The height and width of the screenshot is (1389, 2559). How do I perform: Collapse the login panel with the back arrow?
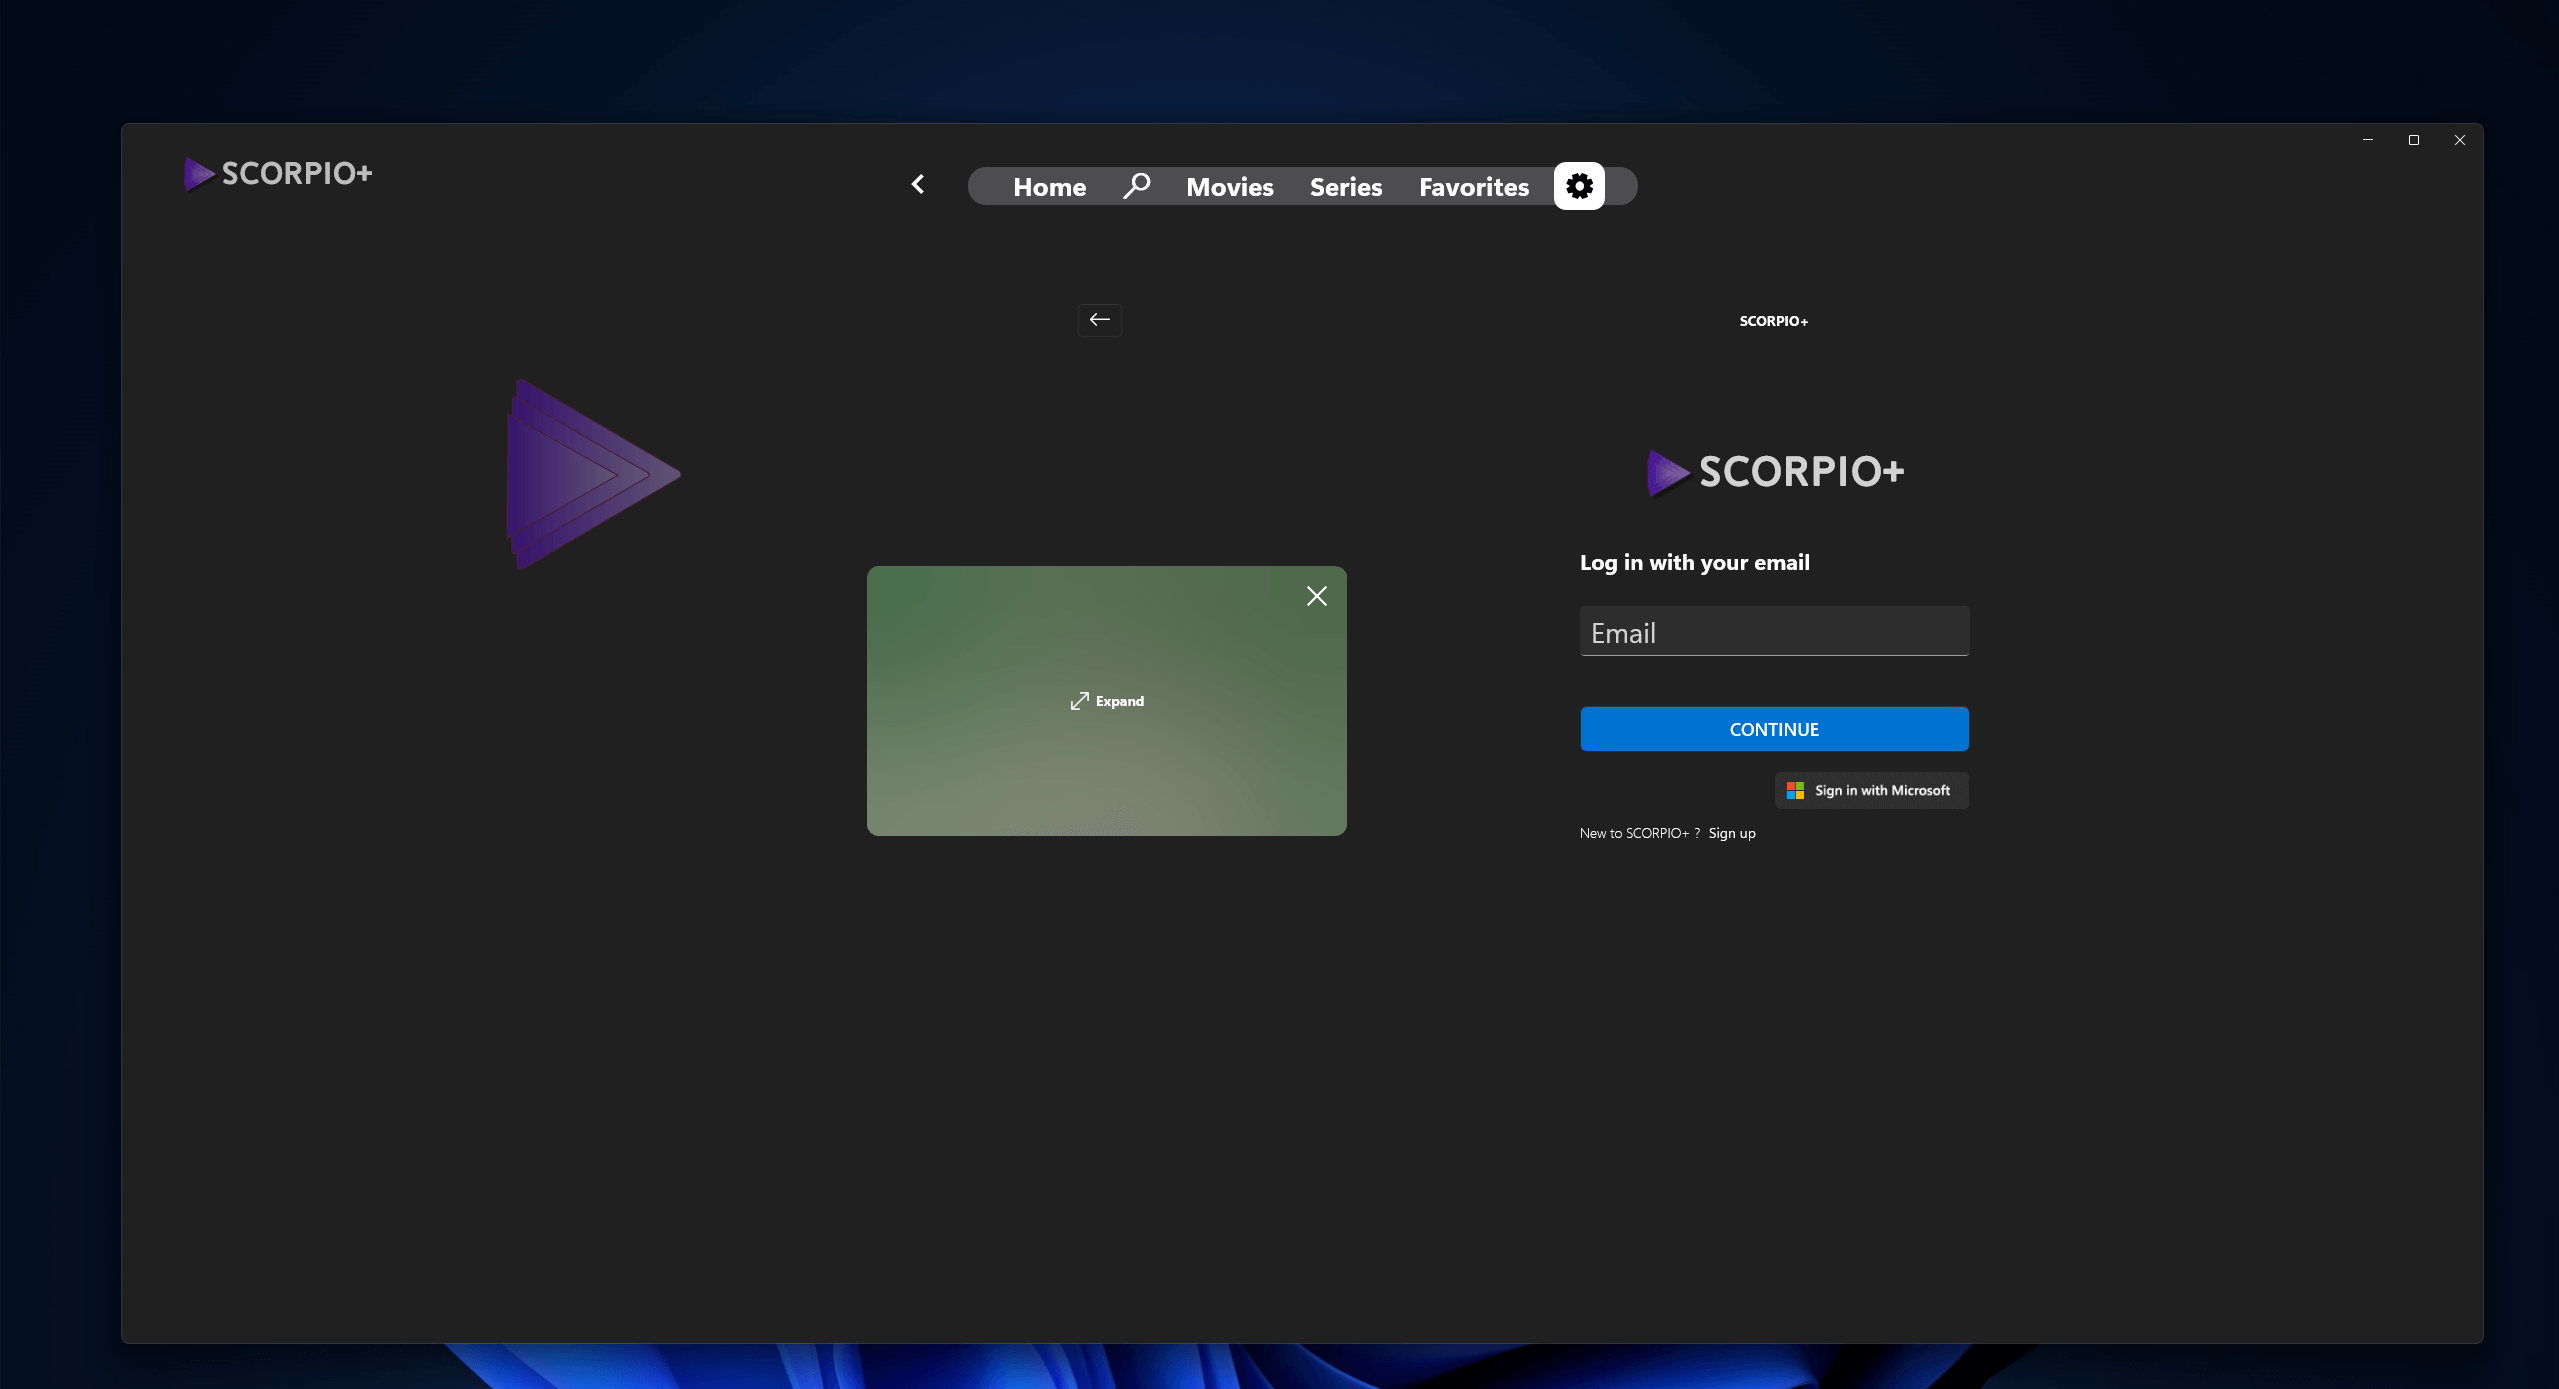click(x=1098, y=320)
